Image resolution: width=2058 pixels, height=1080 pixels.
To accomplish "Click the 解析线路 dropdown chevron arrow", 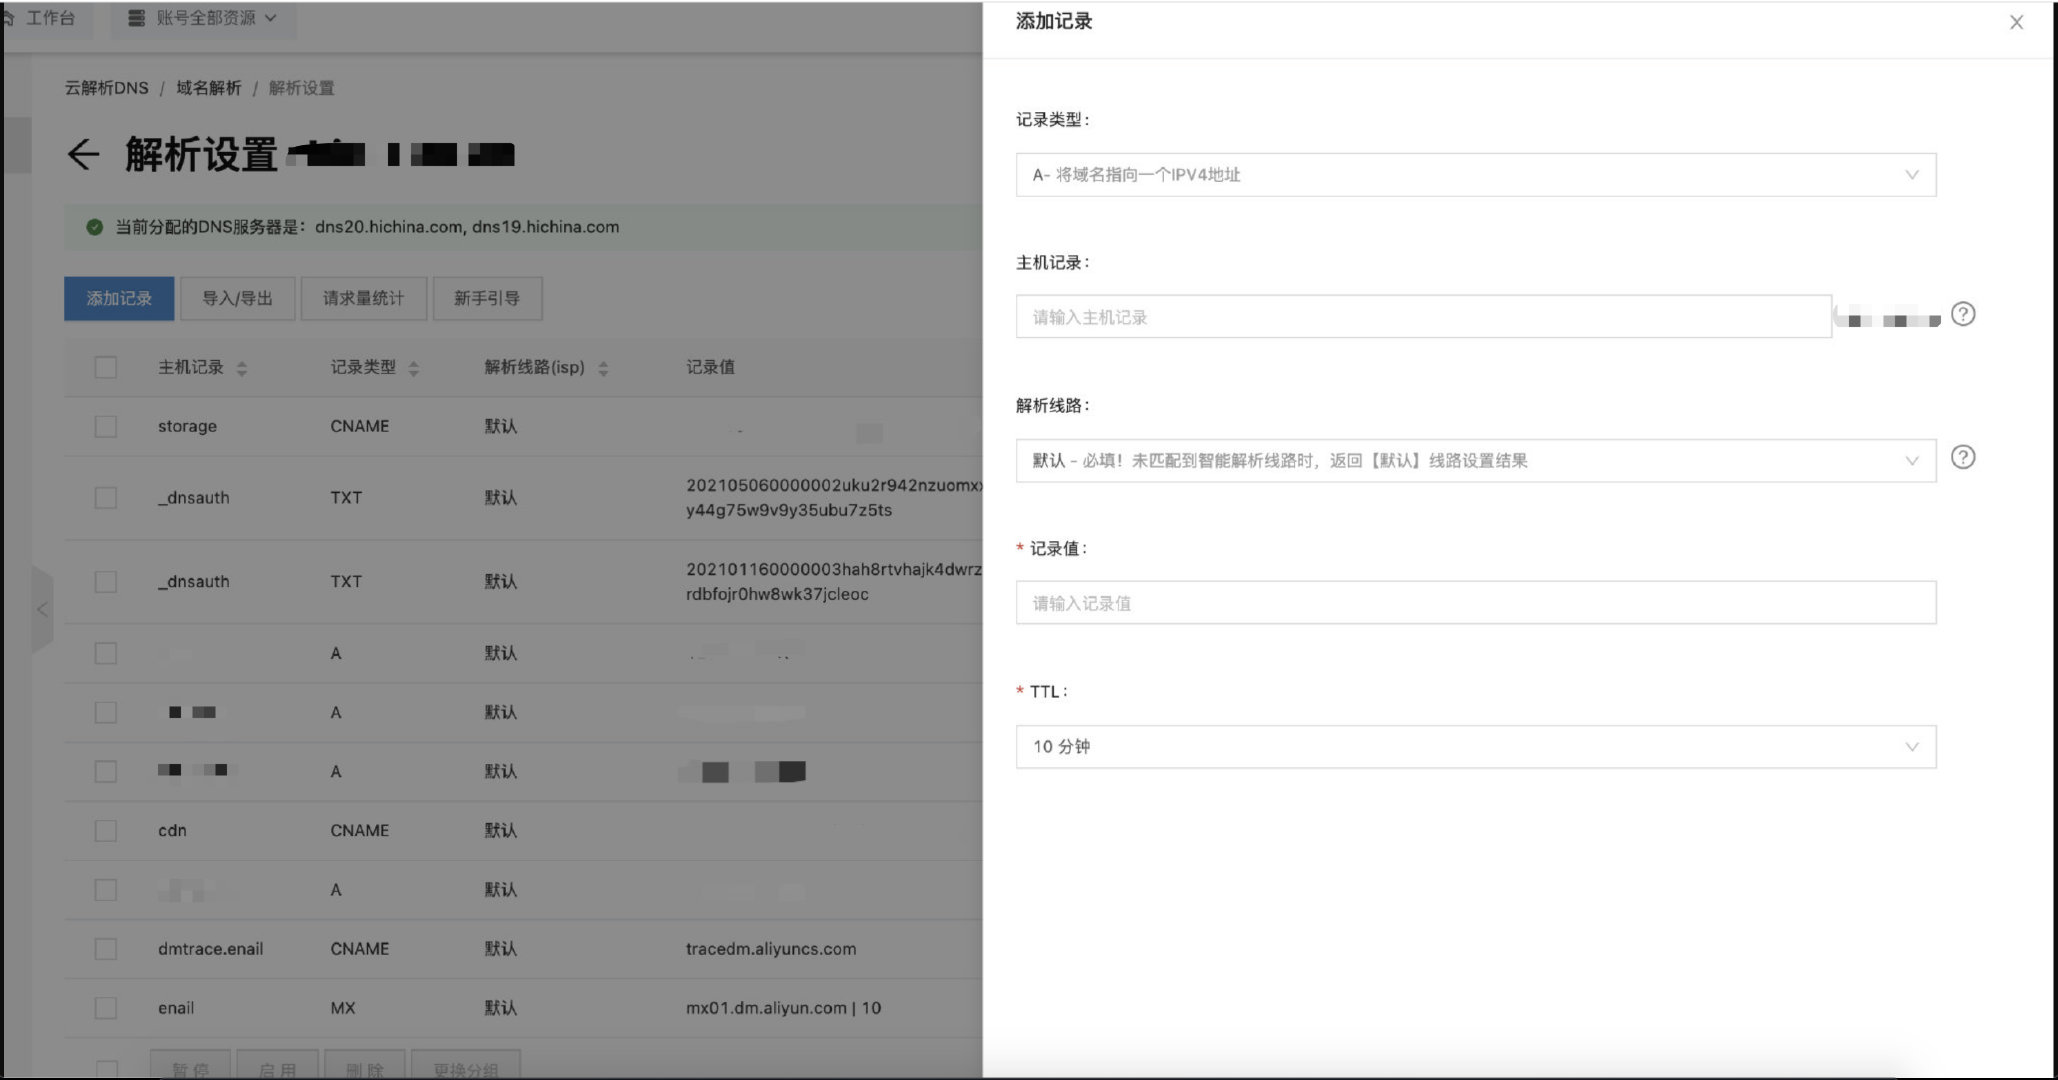I will (x=1911, y=461).
